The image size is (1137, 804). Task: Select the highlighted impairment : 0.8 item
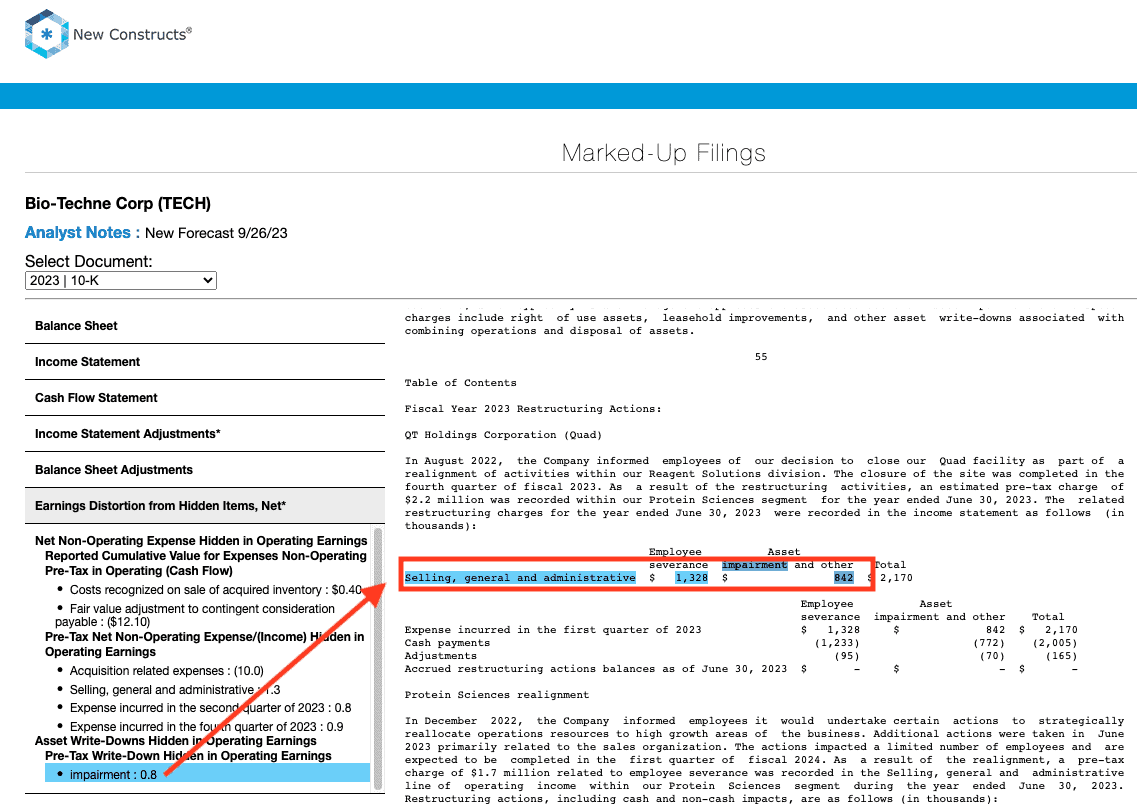(207, 774)
